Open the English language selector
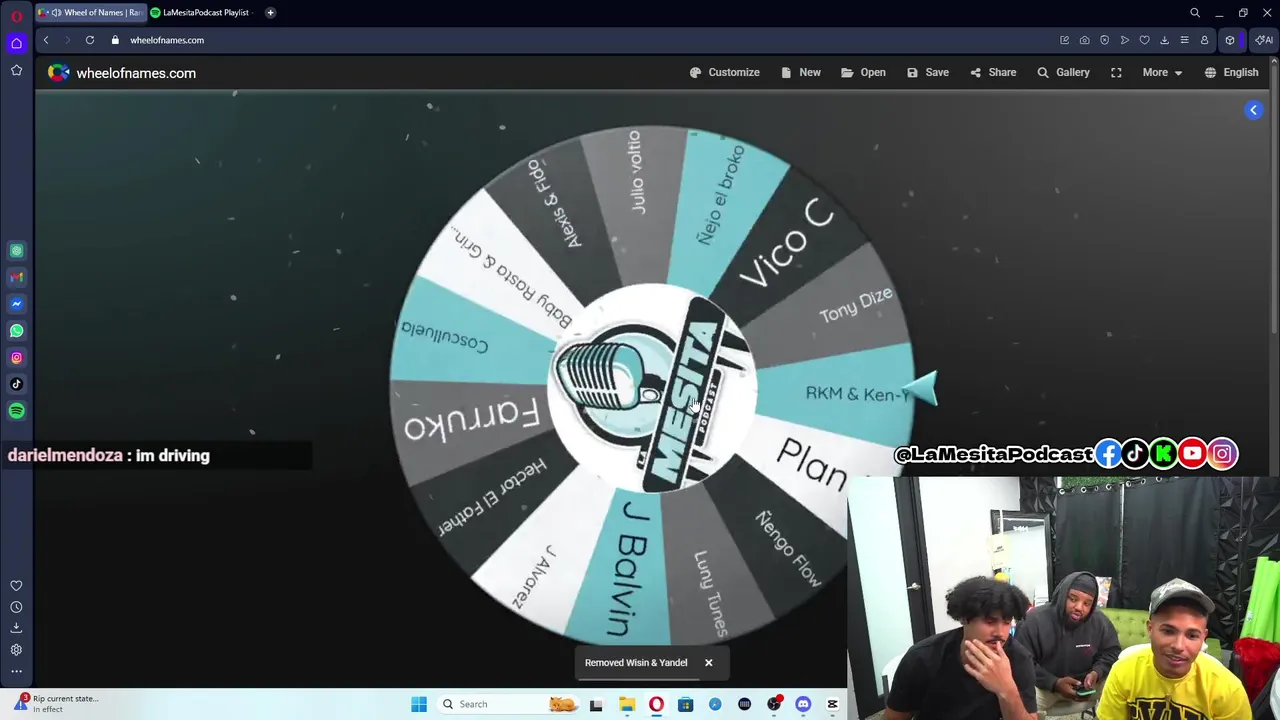The image size is (1280, 720). 1231,72
